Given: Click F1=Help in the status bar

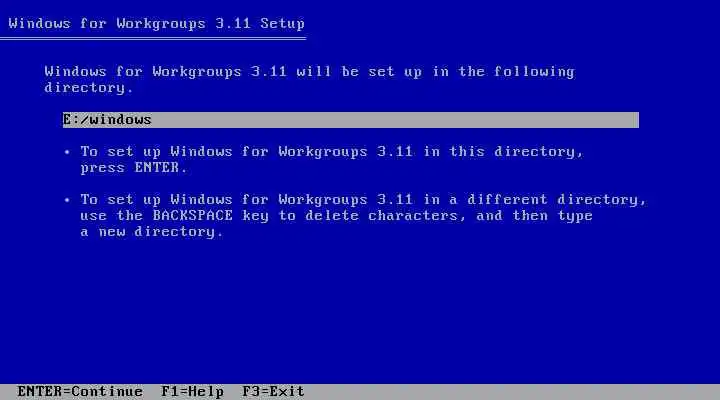Looking at the screenshot, I should 192,392.
